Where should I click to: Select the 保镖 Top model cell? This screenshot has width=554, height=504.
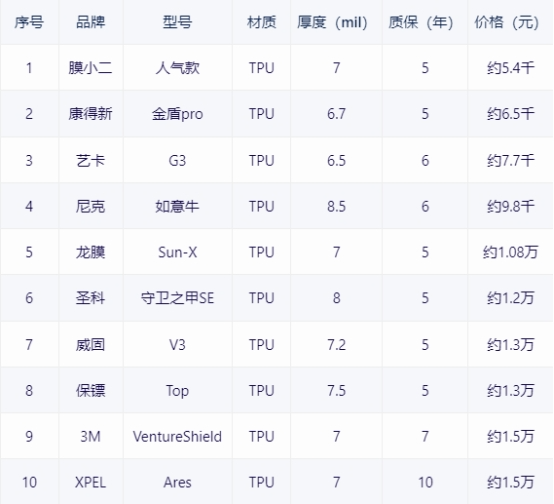[178, 390]
